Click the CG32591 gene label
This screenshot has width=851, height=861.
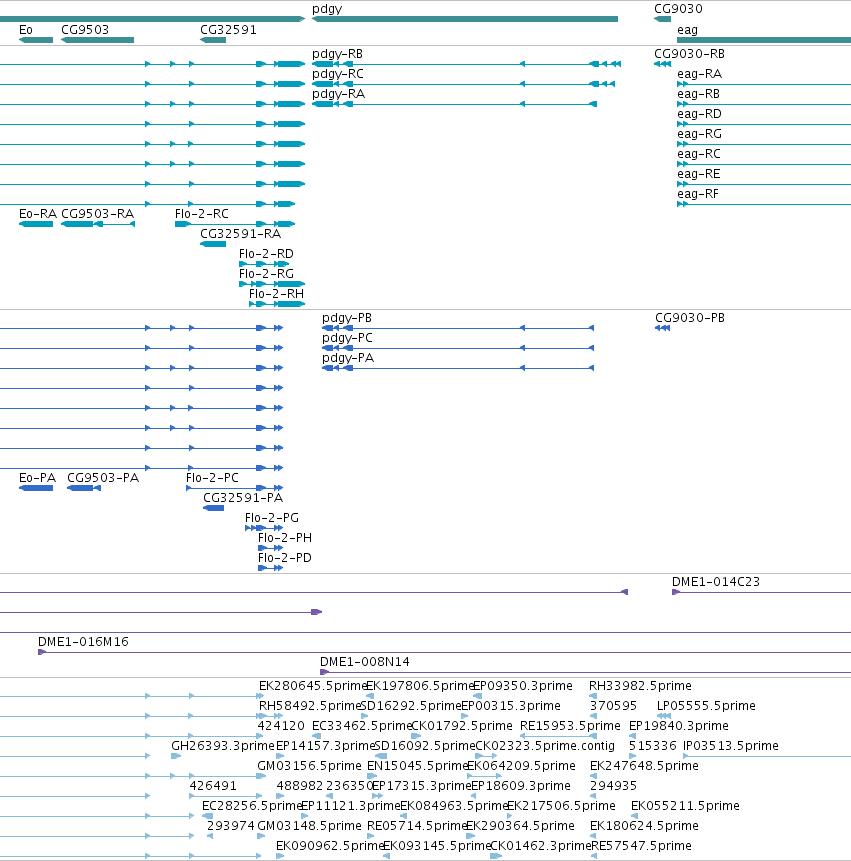coord(228,30)
